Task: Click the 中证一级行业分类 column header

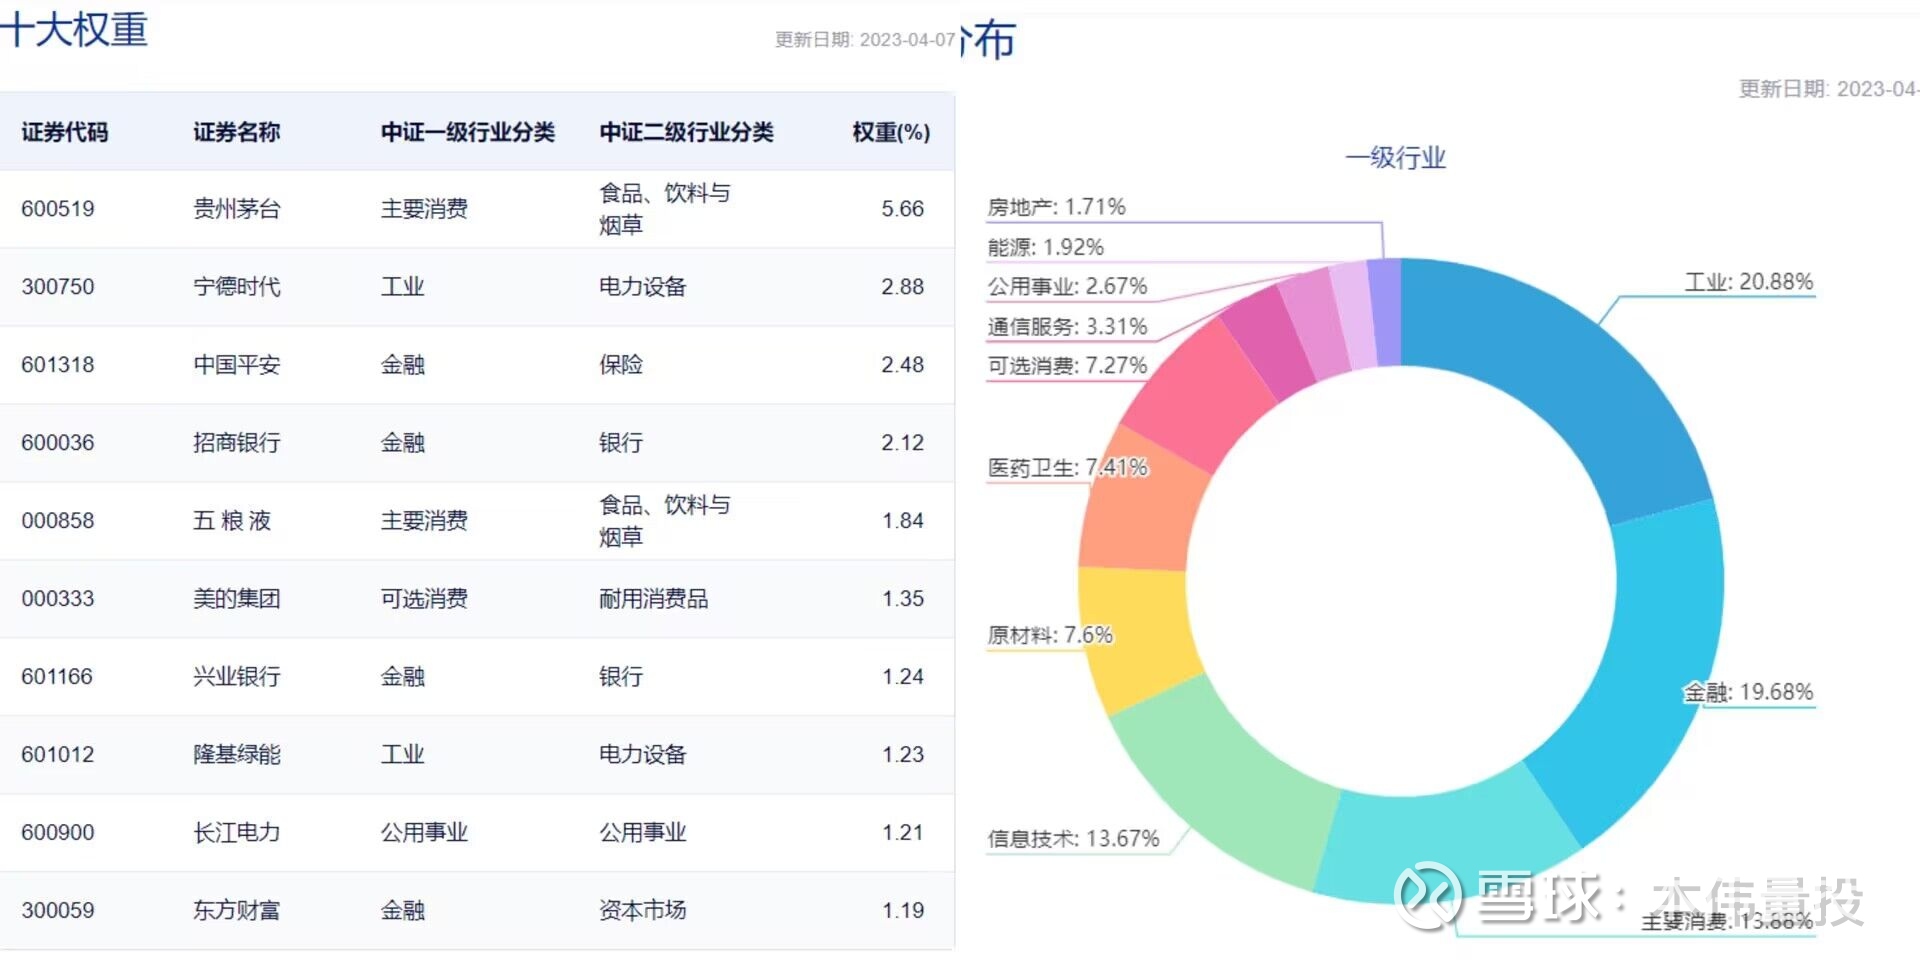Action: pos(468,132)
